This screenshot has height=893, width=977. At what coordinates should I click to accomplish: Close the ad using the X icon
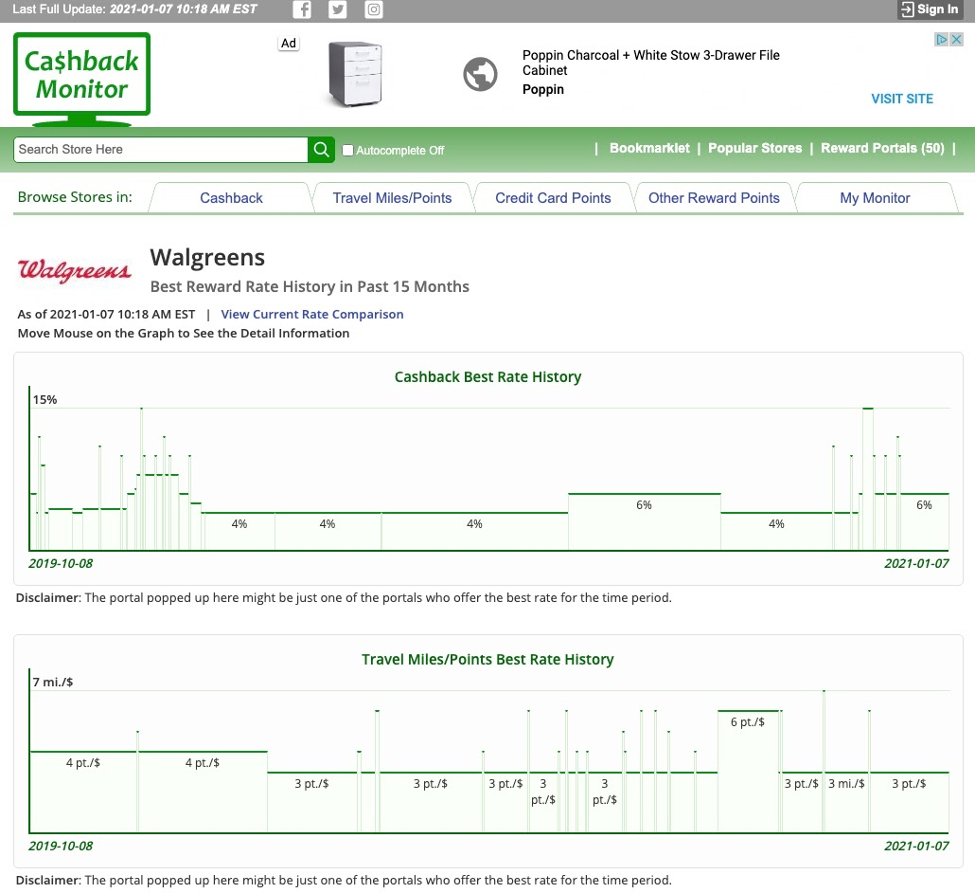(x=955, y=40)
